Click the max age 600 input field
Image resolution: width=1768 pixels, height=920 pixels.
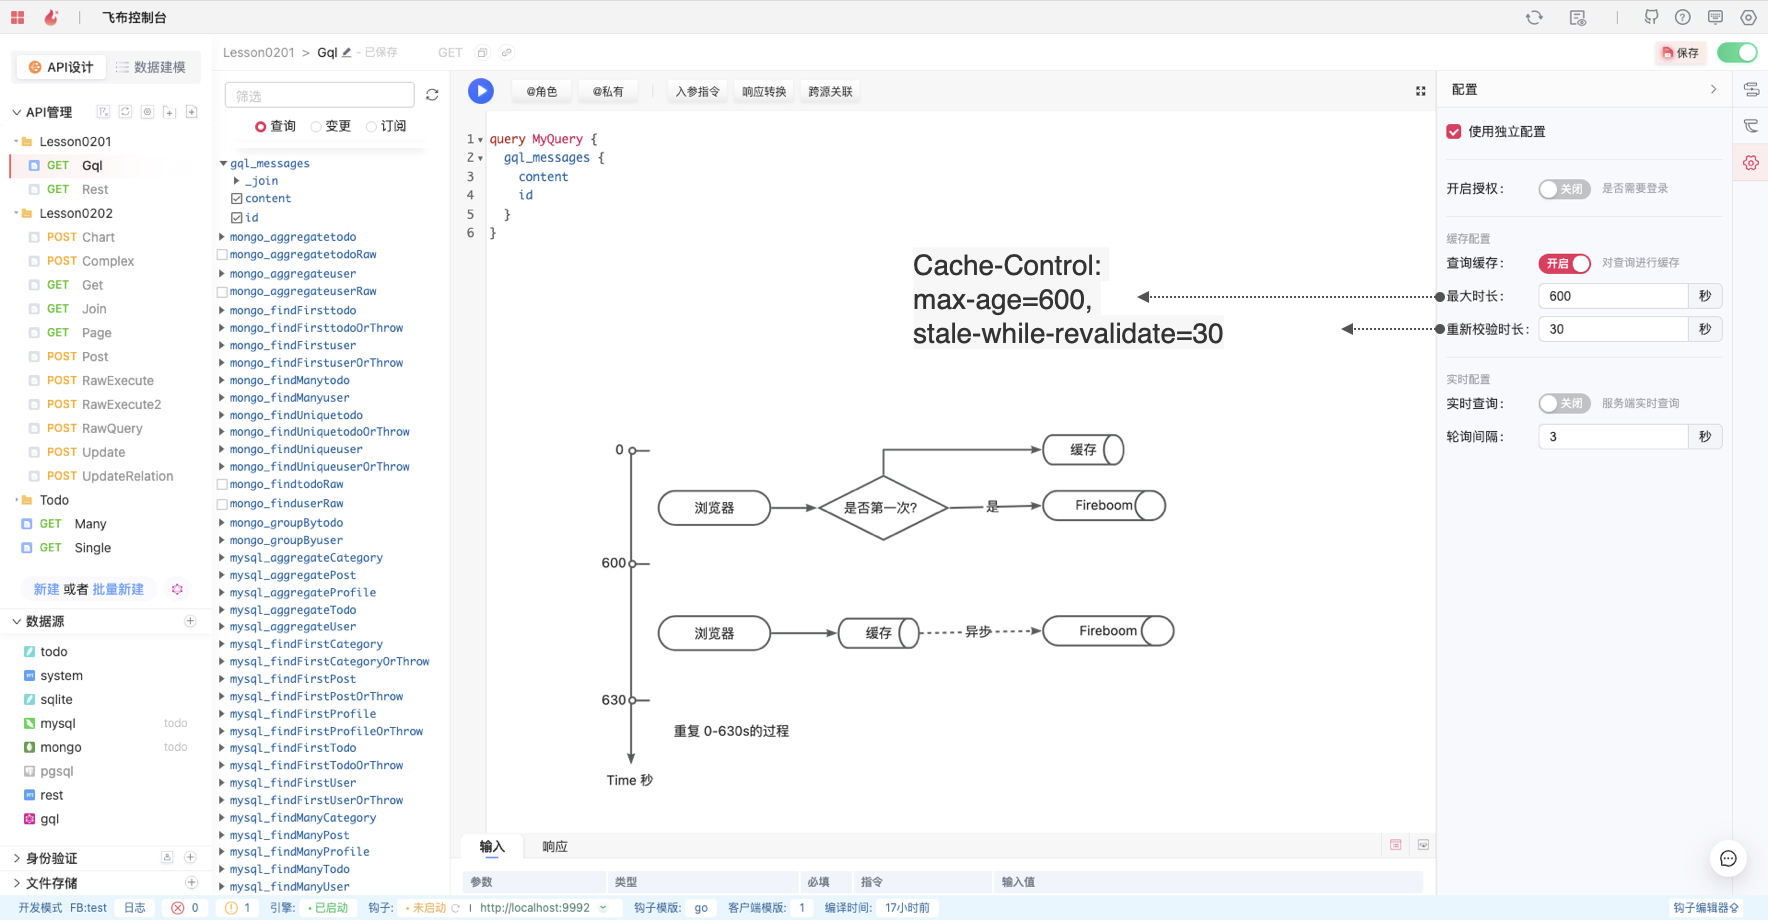tap(1612, 296)
